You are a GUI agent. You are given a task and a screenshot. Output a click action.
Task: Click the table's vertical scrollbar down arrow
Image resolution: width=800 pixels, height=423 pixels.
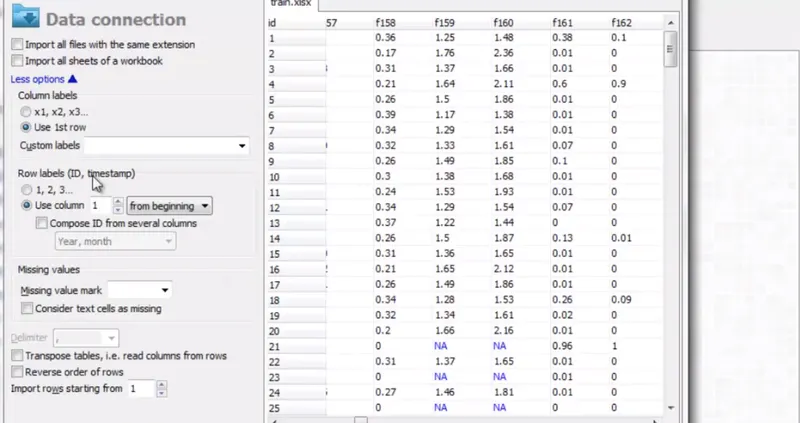click(x=670, y=408)
